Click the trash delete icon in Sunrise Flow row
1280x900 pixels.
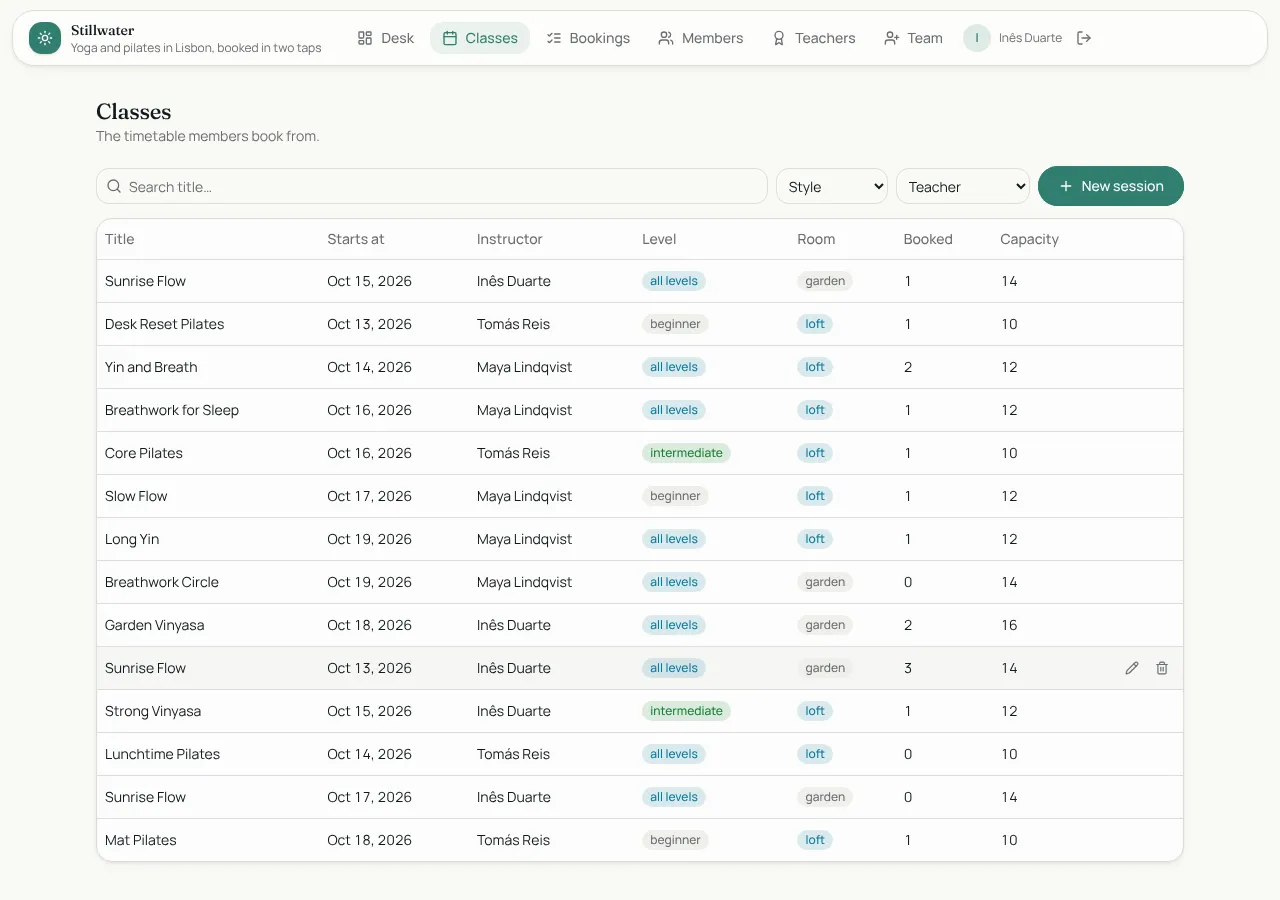[1162, 668]
